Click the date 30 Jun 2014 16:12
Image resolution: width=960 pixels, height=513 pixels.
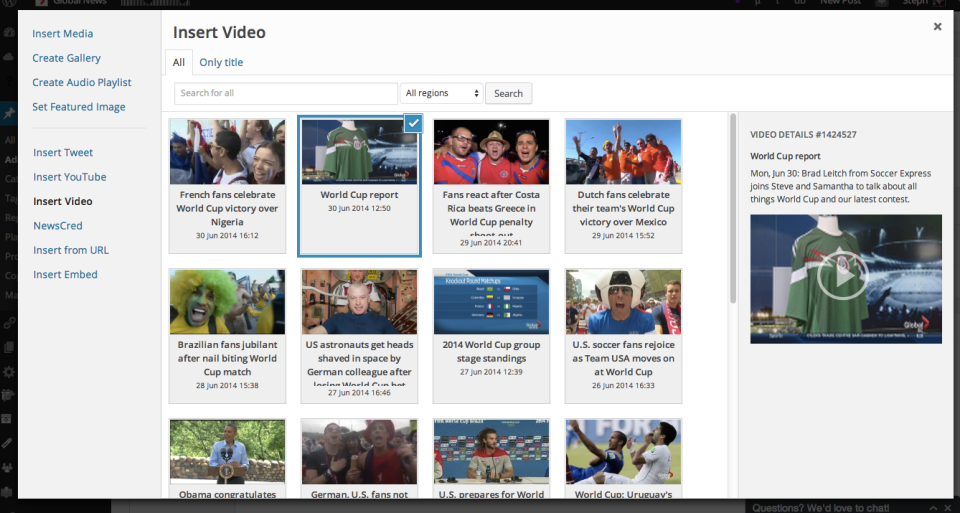coord(227,236)
